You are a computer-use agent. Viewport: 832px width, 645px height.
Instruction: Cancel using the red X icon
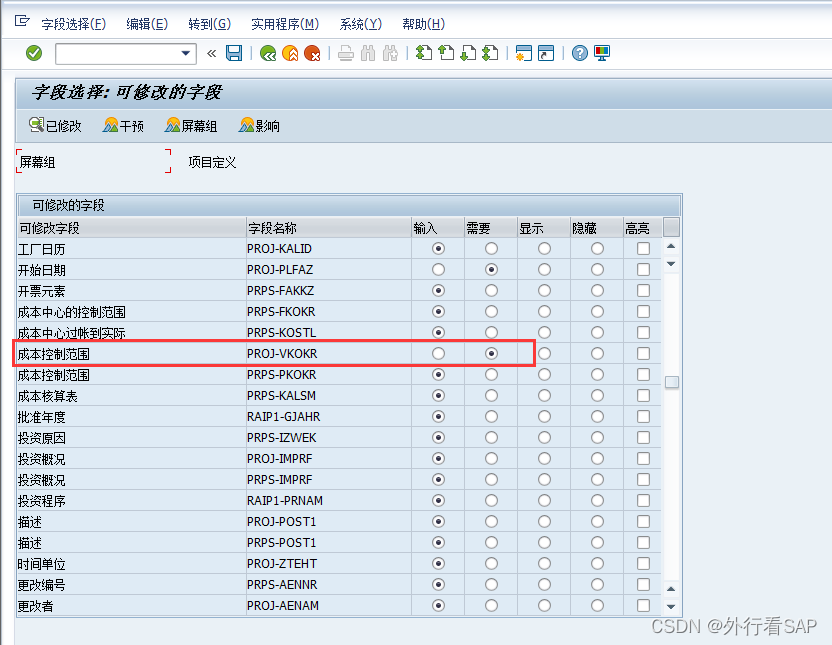point(312,53)
